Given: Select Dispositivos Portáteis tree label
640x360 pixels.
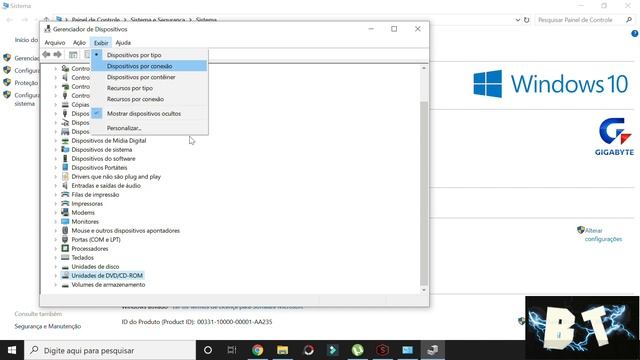Looking at the screenshot, I should click(x=99, y=167).
